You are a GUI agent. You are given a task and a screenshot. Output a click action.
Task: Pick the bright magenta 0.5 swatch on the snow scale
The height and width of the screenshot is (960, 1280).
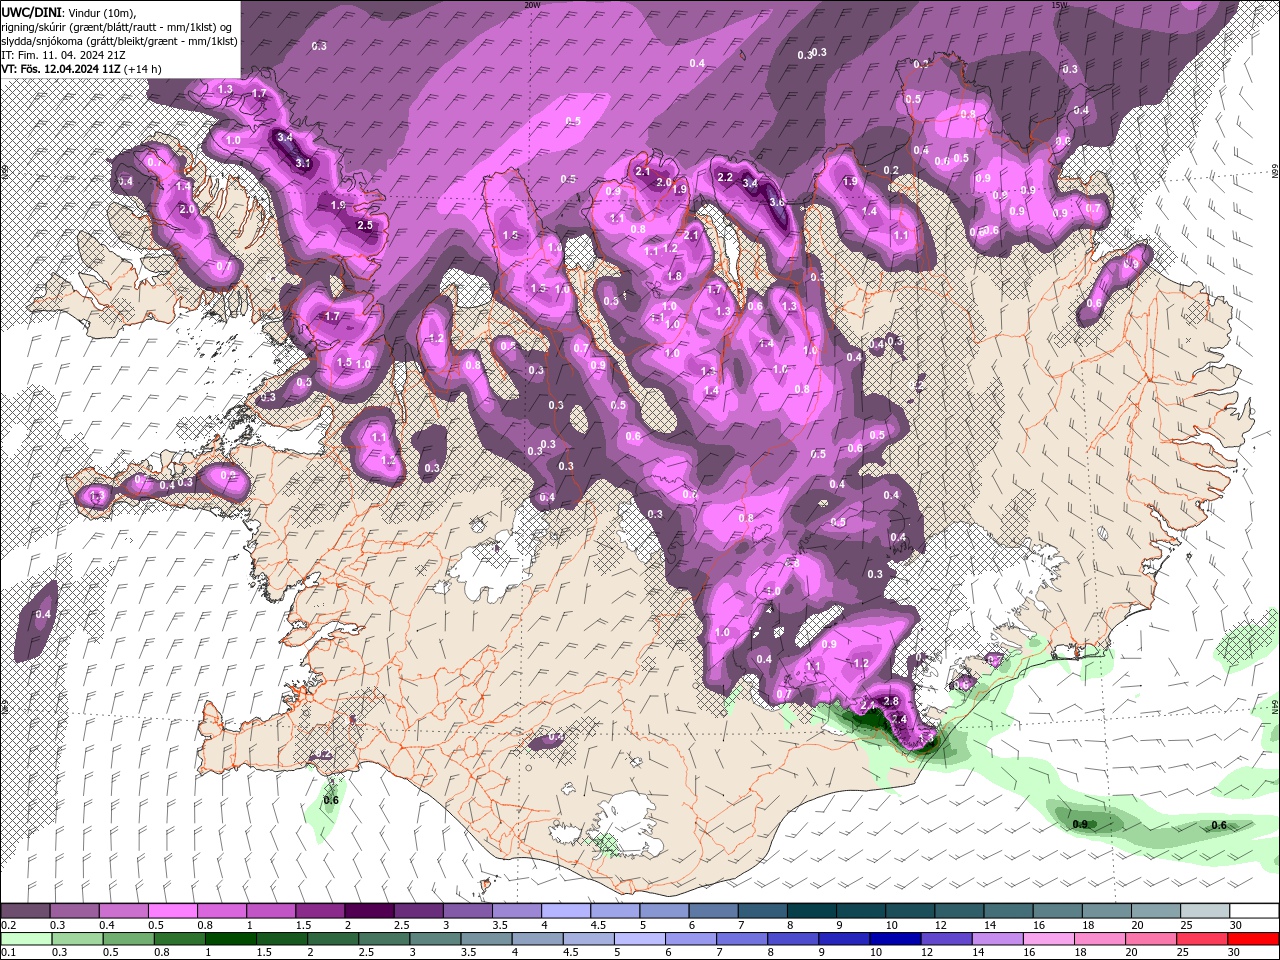click(x=172, y=912)
